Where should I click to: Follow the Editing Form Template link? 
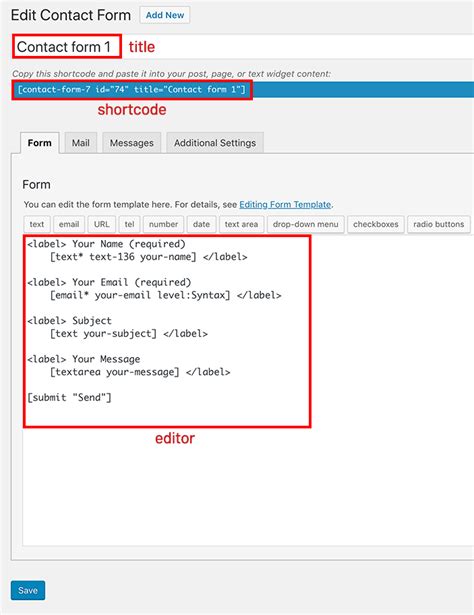pos(285,204)
